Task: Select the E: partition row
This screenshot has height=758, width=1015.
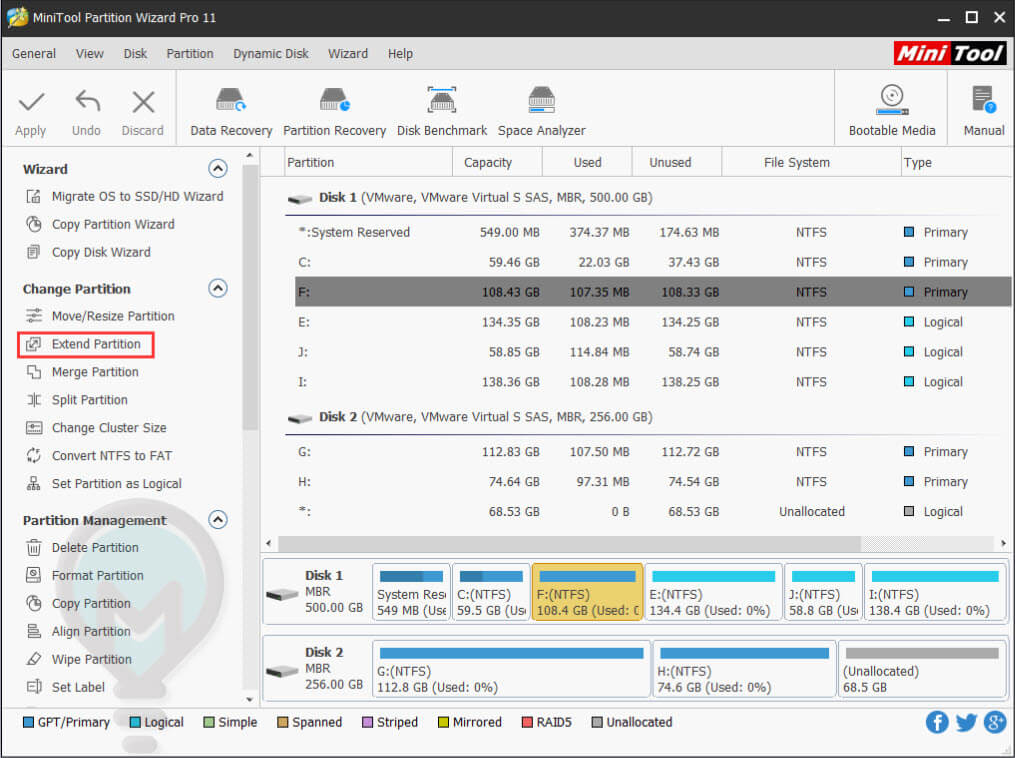Action: 652,322
